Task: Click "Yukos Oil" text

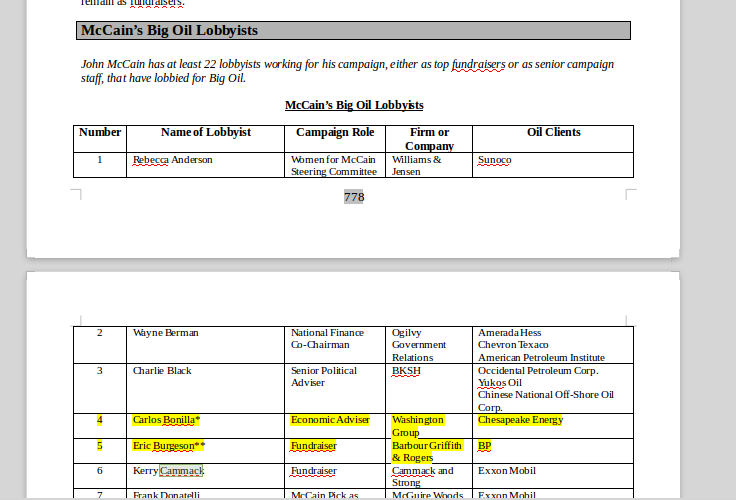Action: 500,383
